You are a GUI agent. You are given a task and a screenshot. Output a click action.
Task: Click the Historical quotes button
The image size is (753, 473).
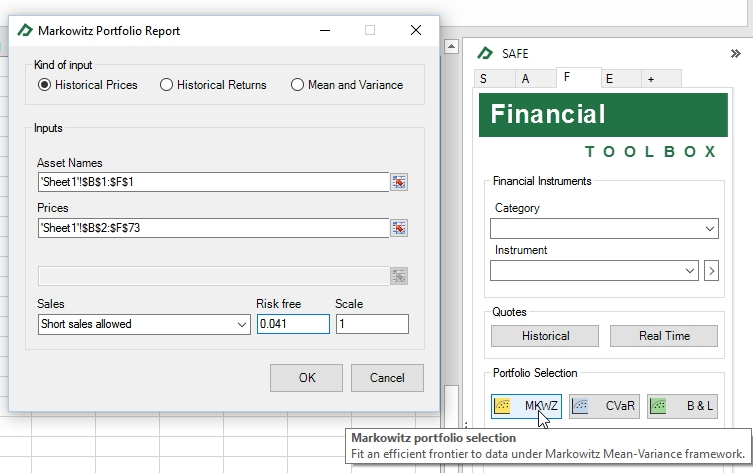point(545,336)
